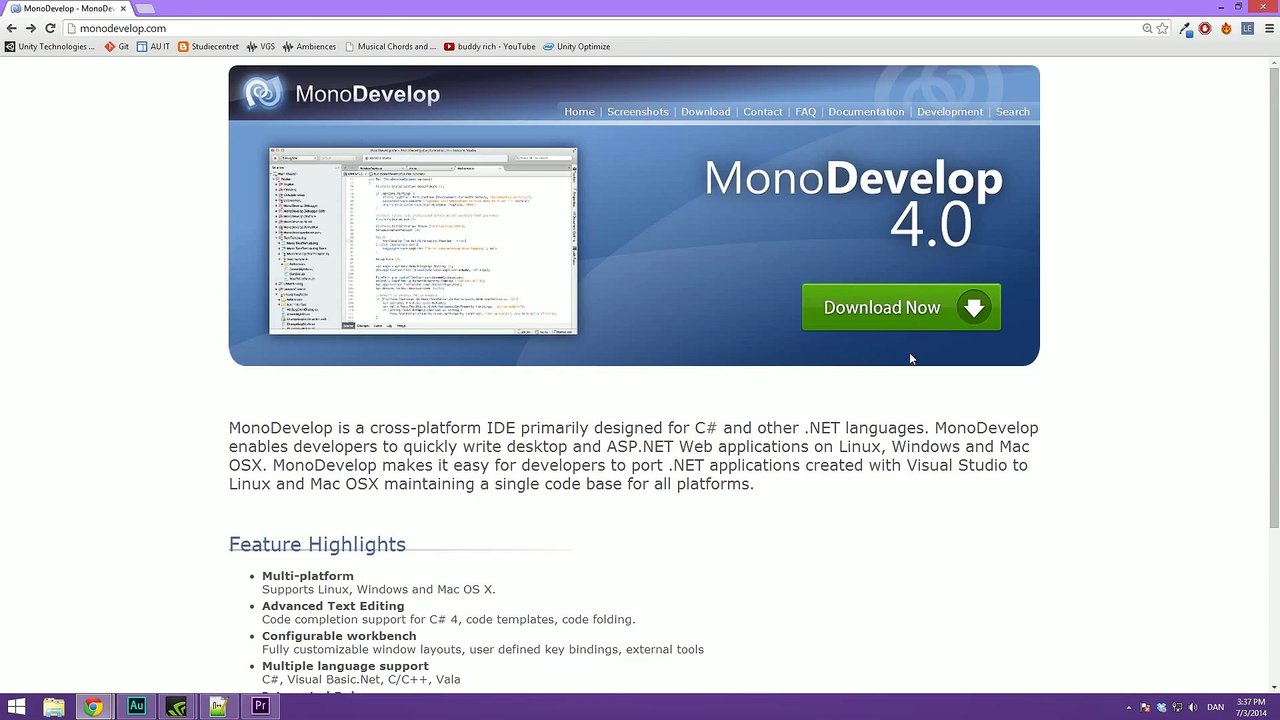Screen dimensions: 1280x720
Task: Open the buddy rich - YouTube bookmark
Action: 490,47
